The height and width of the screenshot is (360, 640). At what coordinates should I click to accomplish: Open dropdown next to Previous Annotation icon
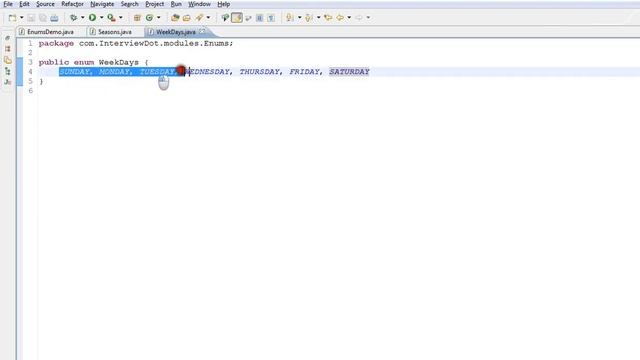tap(318, 18)
